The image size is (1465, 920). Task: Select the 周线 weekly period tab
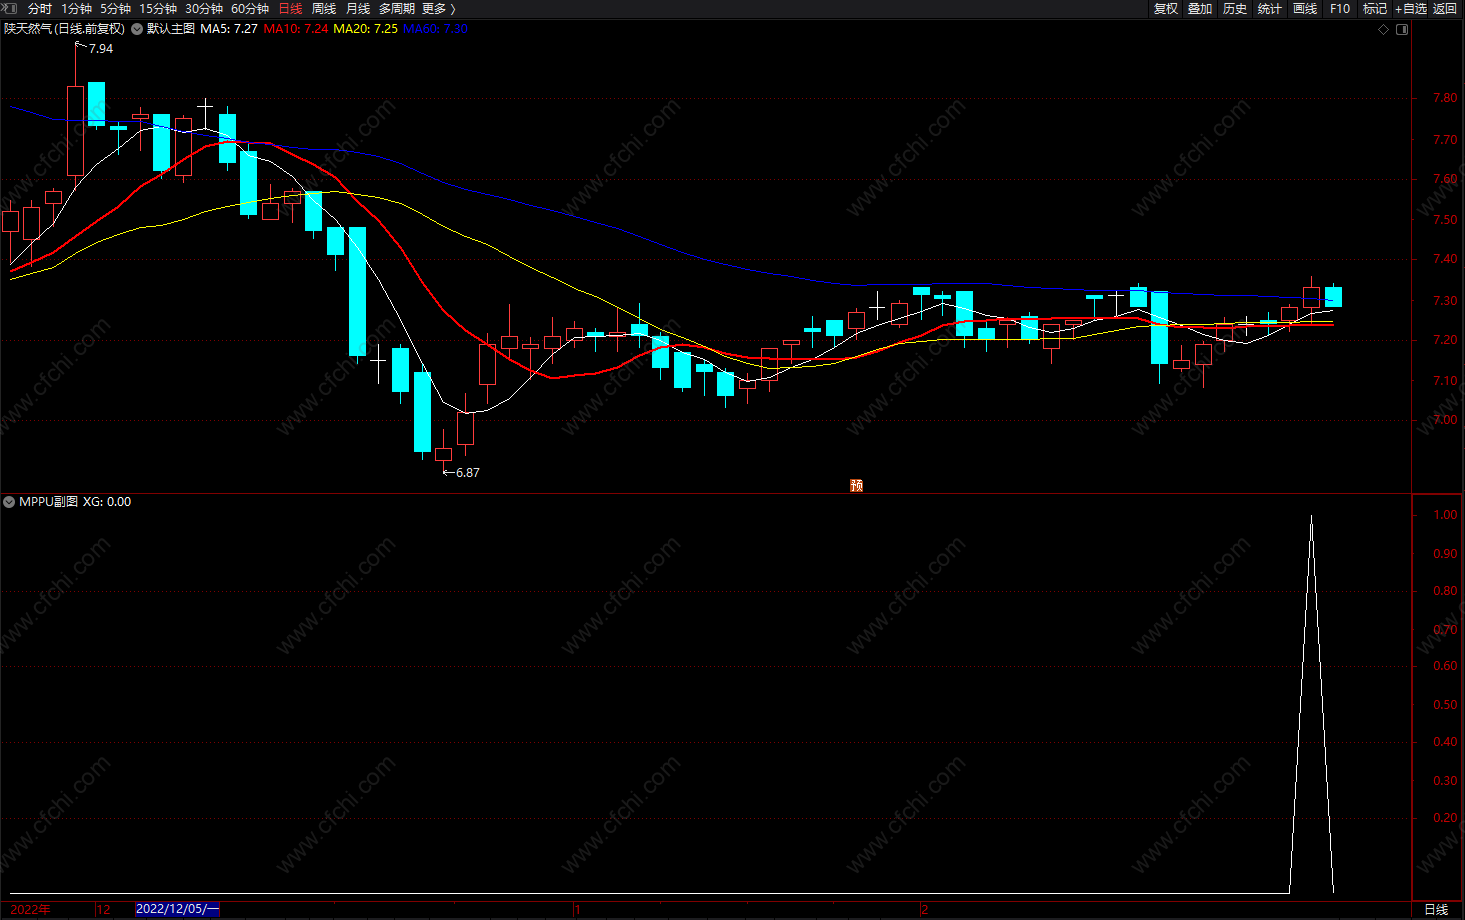click(324, 9)
